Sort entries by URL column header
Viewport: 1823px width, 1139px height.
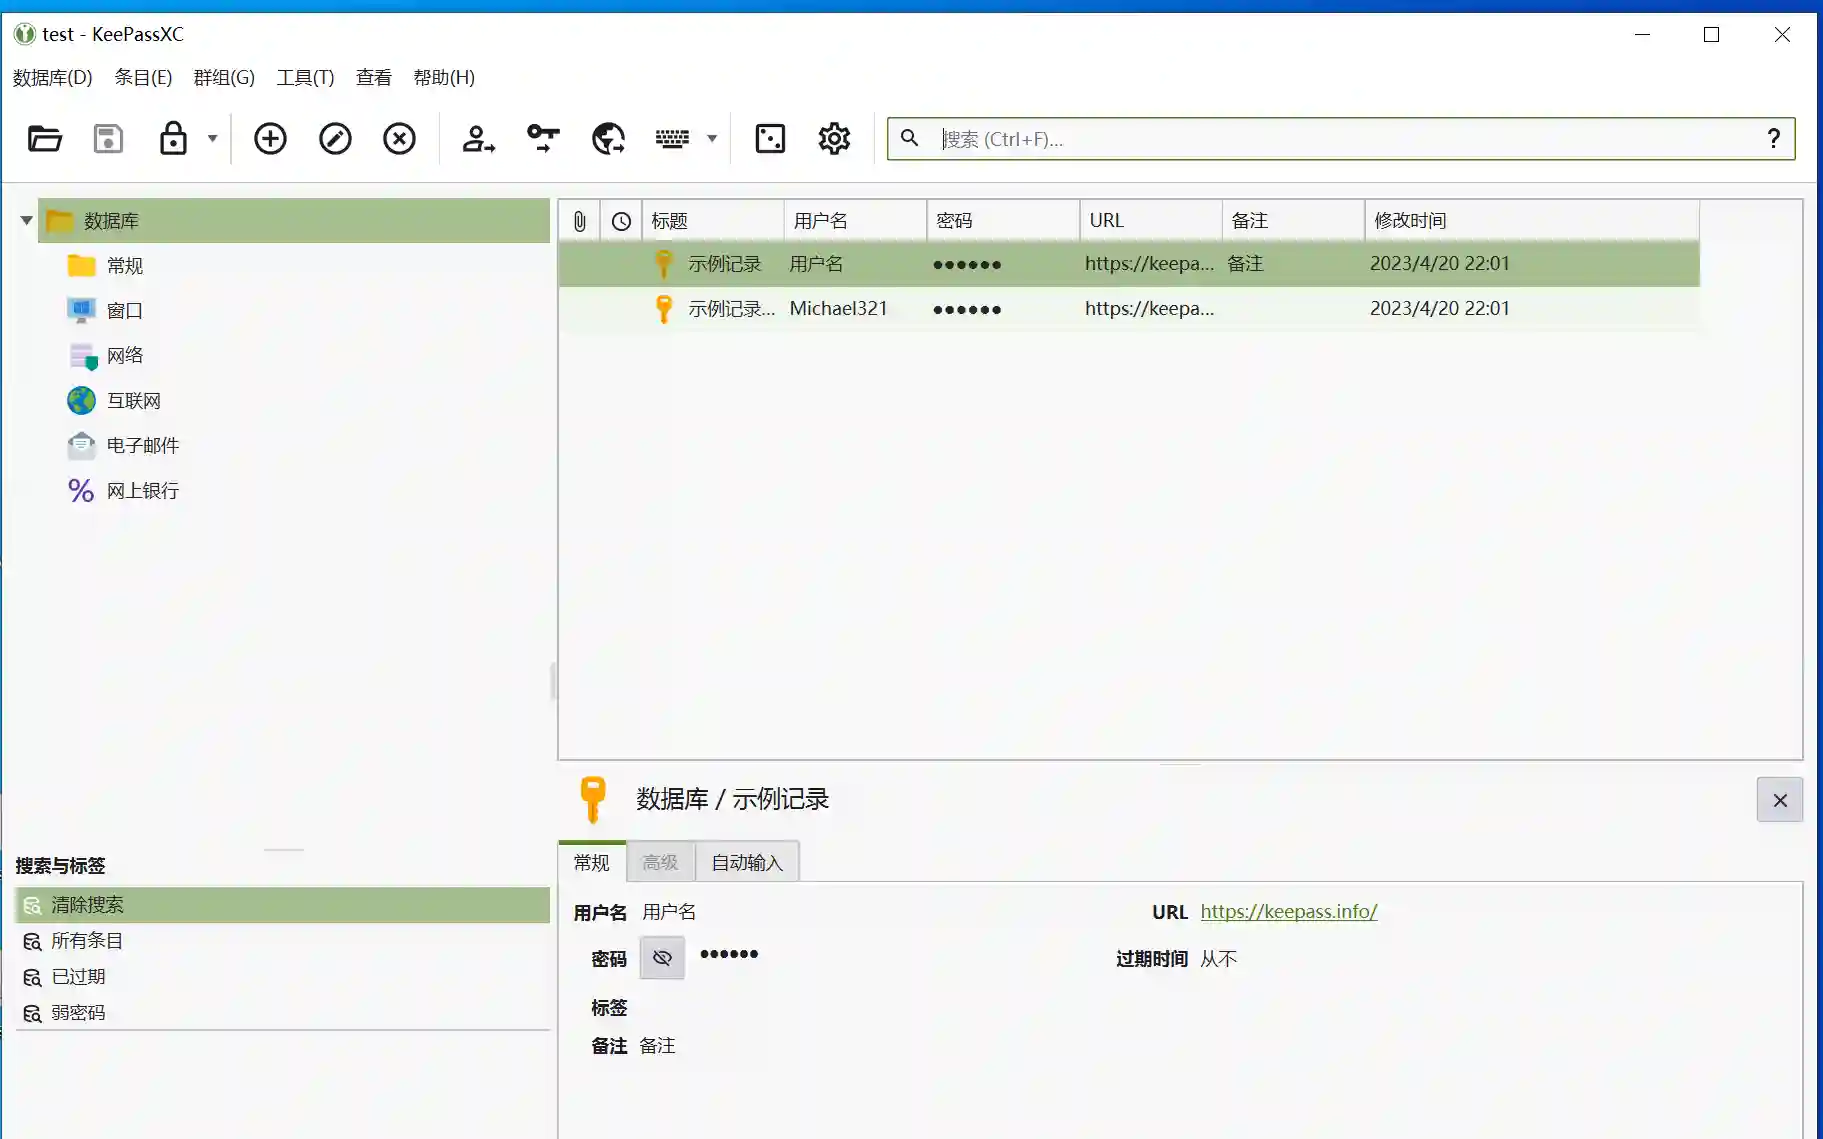click(x=1151, y=220)
